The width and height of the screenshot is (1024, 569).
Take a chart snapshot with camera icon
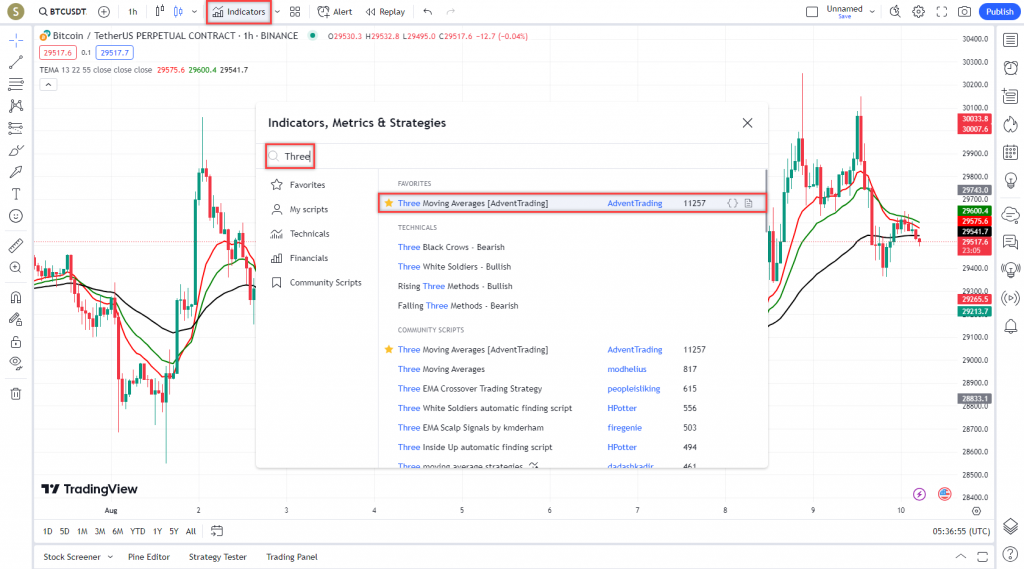(x=964, y=12)
